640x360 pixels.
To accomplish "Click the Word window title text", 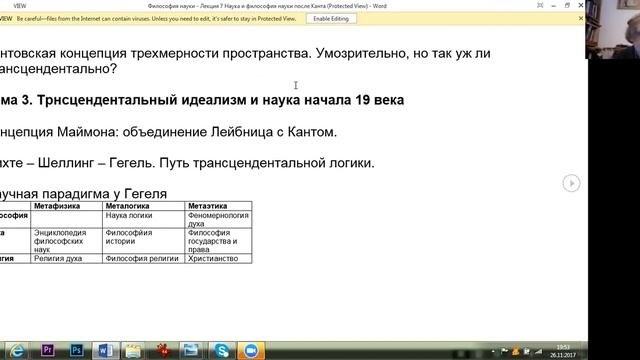I will 267,6.
